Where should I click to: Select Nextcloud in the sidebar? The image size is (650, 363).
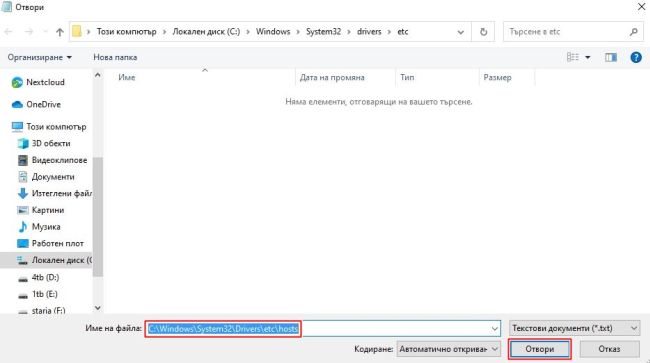pos(46,82)
